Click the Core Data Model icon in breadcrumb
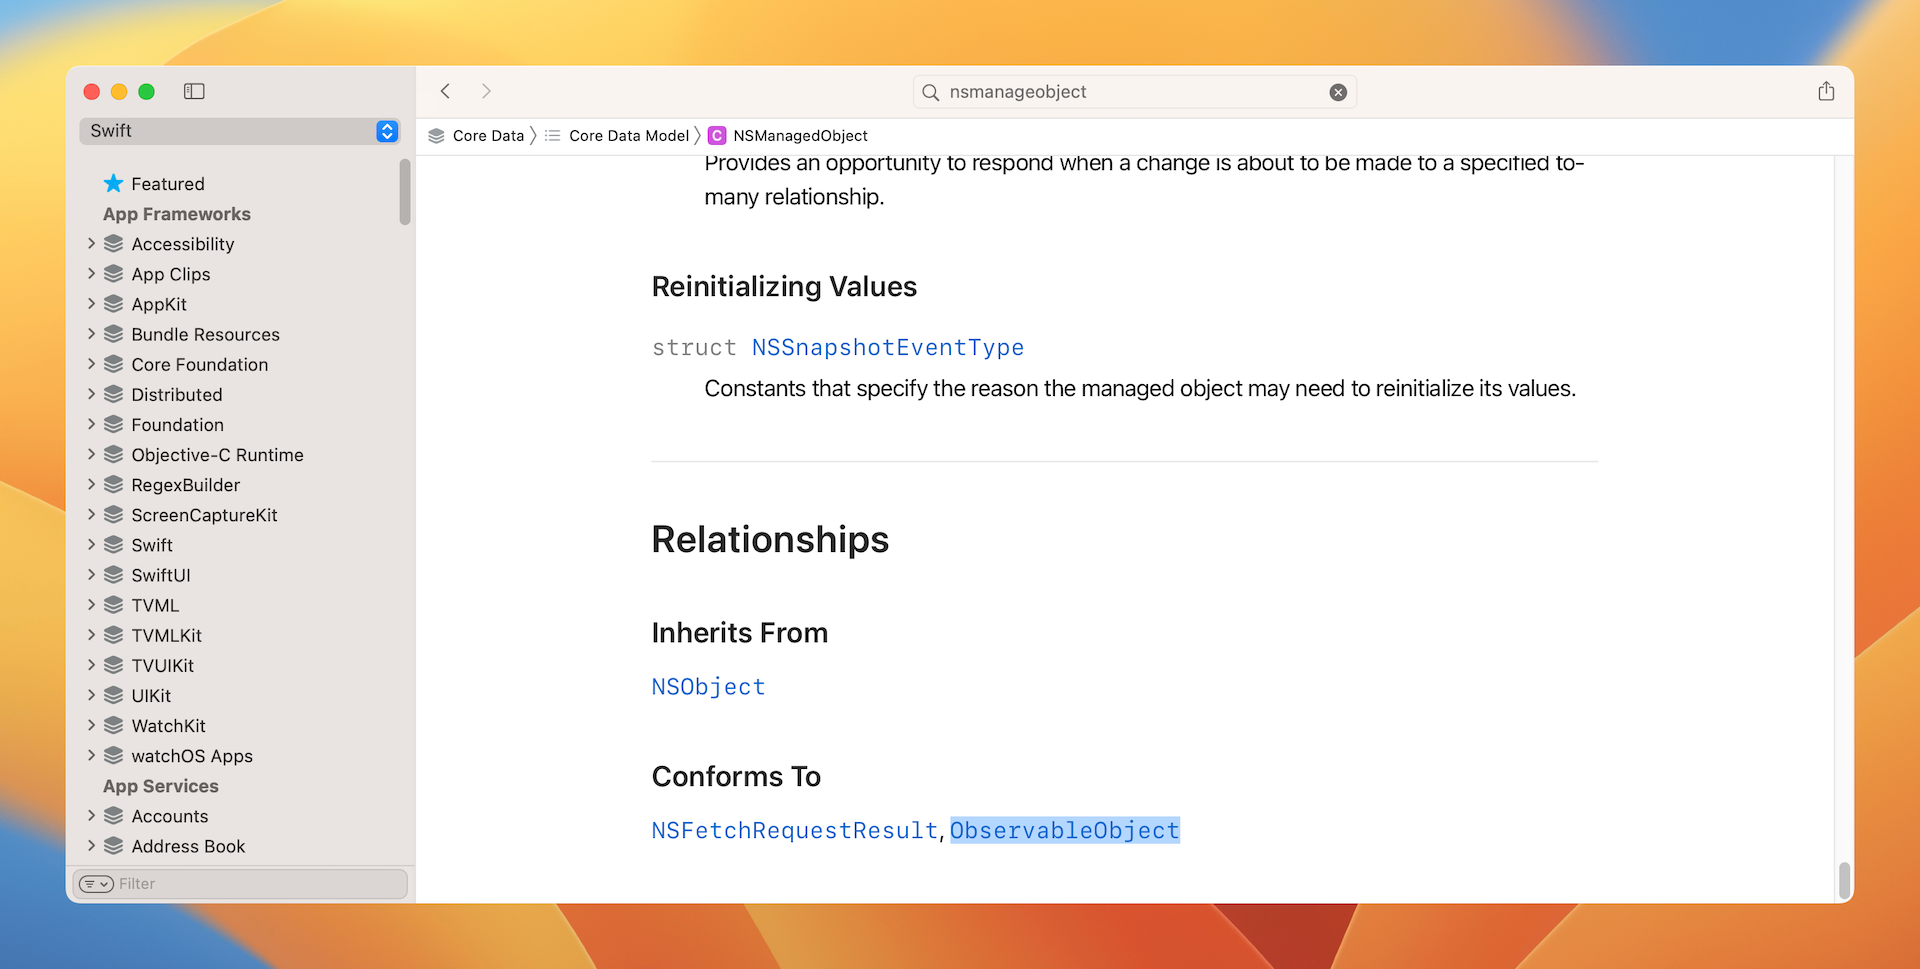Screen dimensions: 1920x969 pos(553,135)
